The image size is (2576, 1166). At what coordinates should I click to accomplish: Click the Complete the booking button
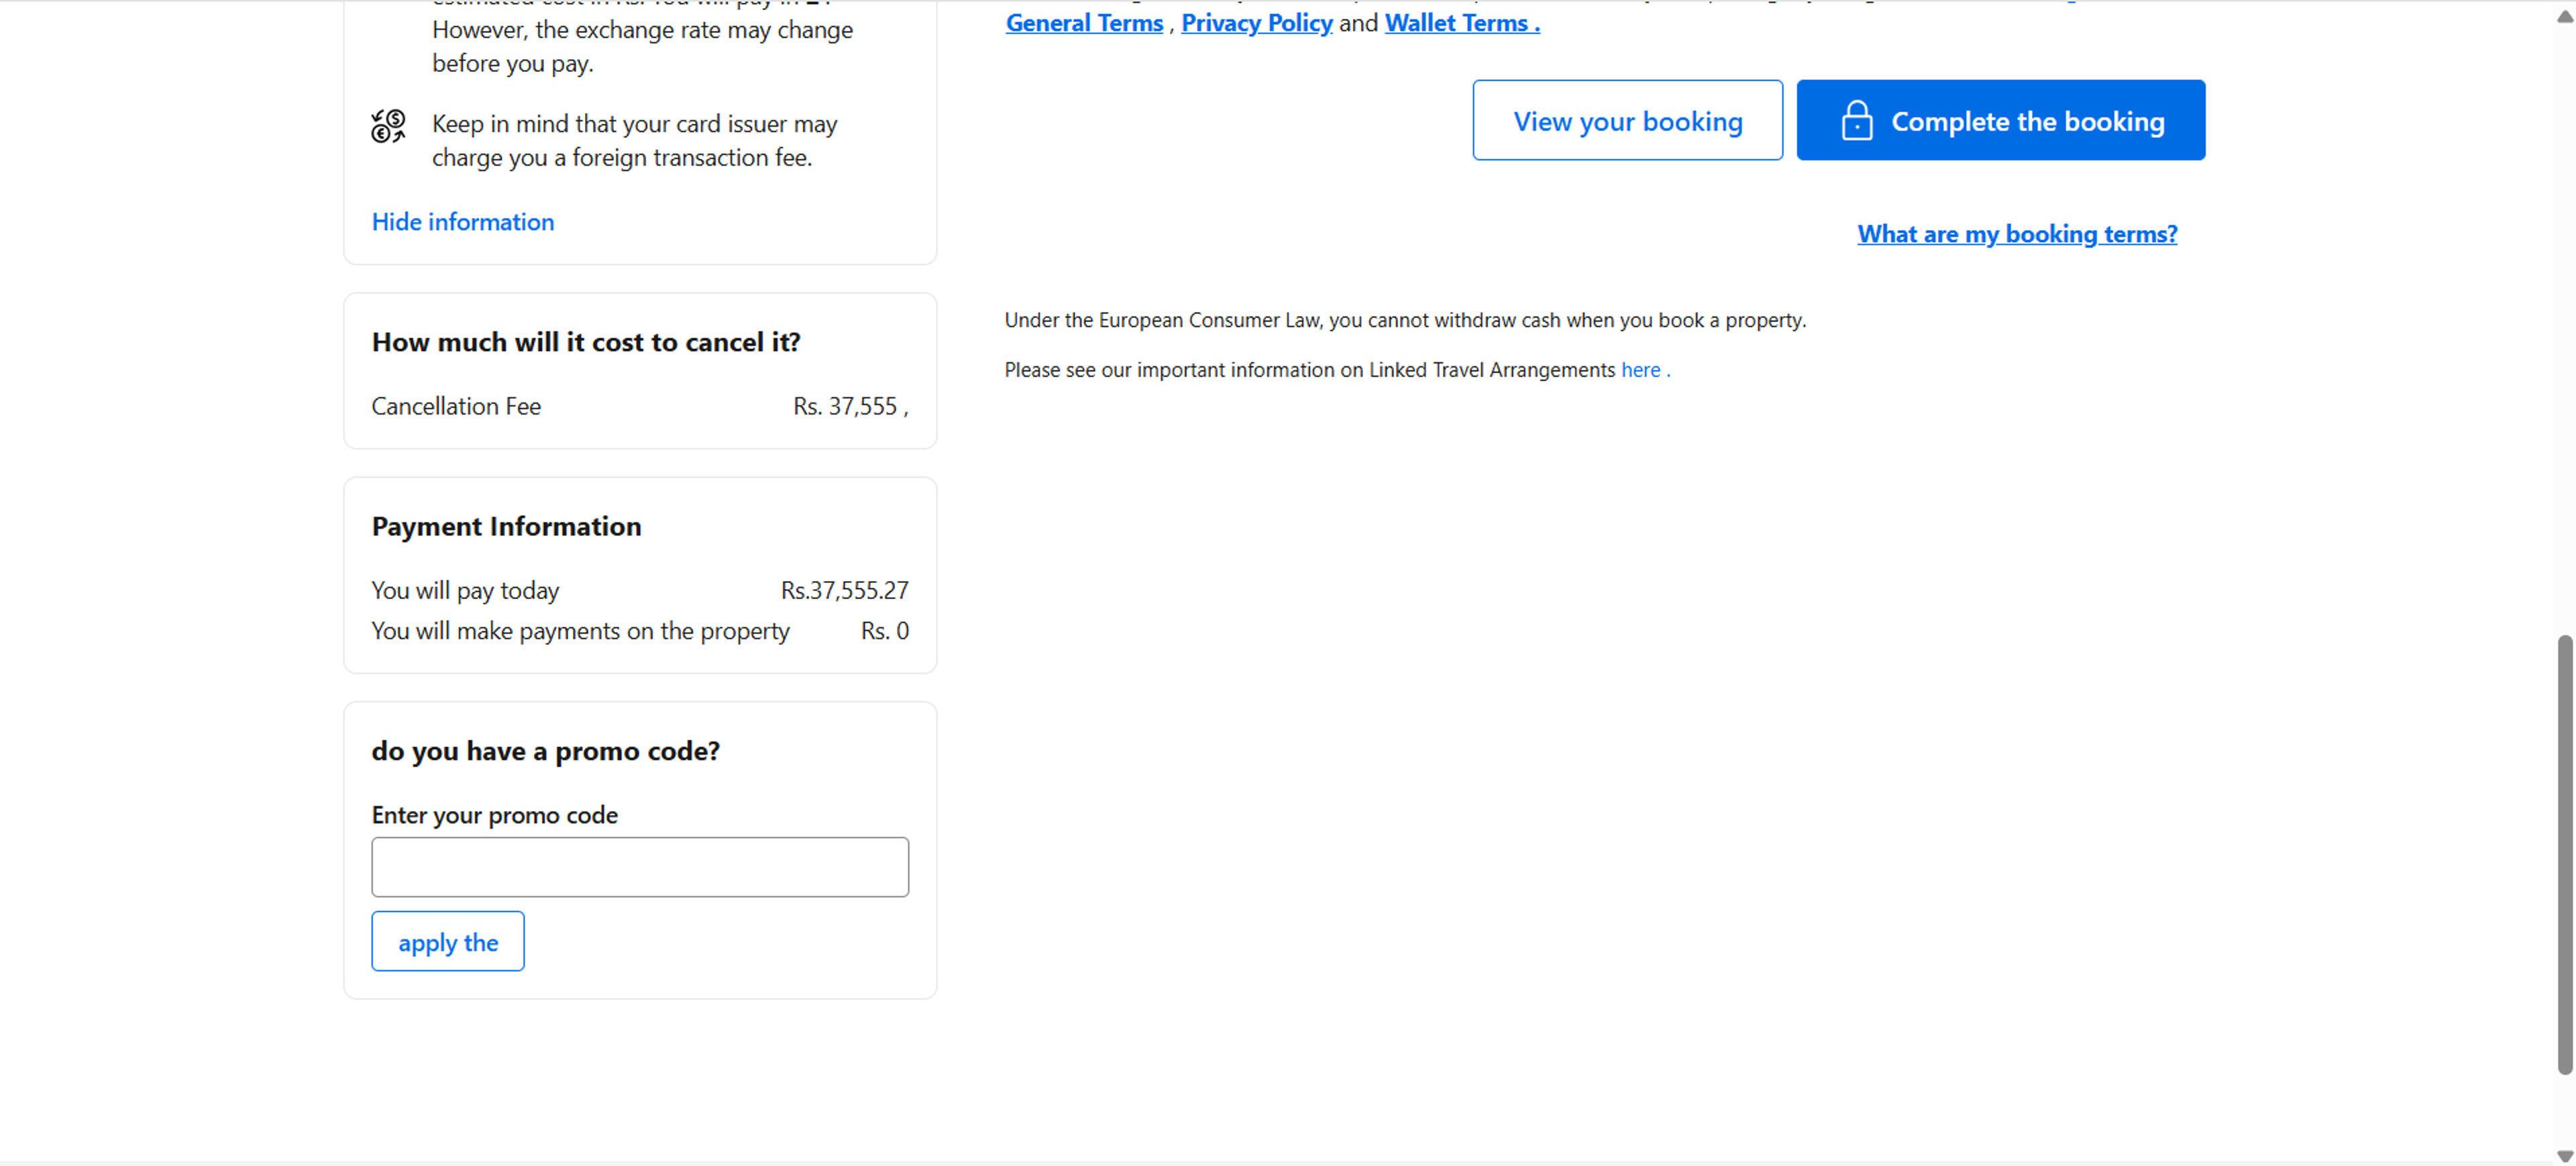click(2000, 120)
